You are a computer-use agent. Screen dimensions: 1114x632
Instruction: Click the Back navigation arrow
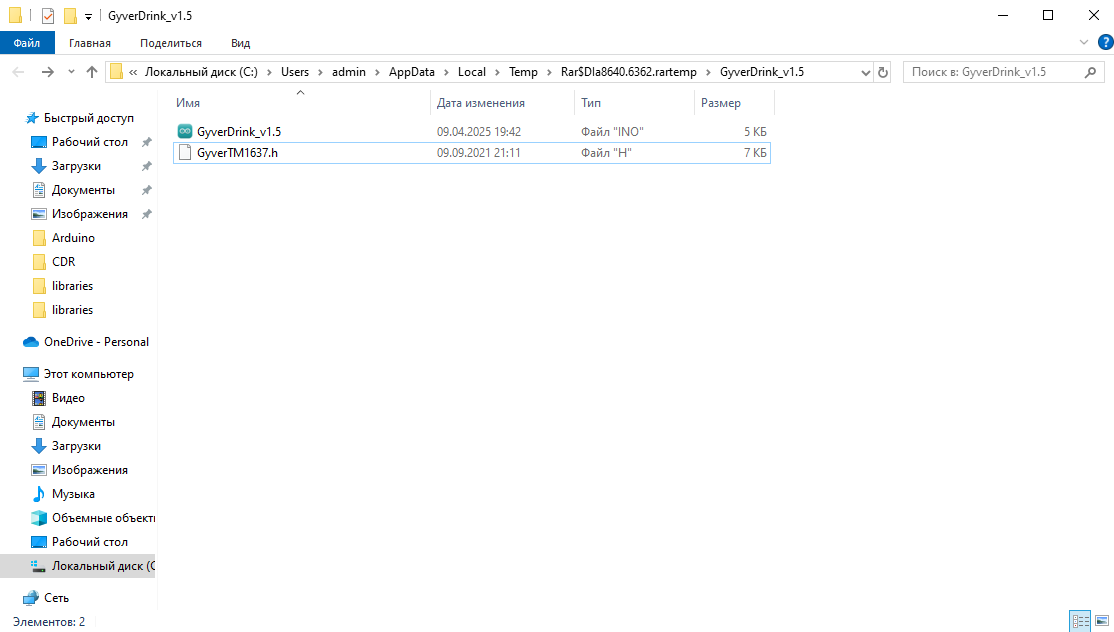point(18,72)
